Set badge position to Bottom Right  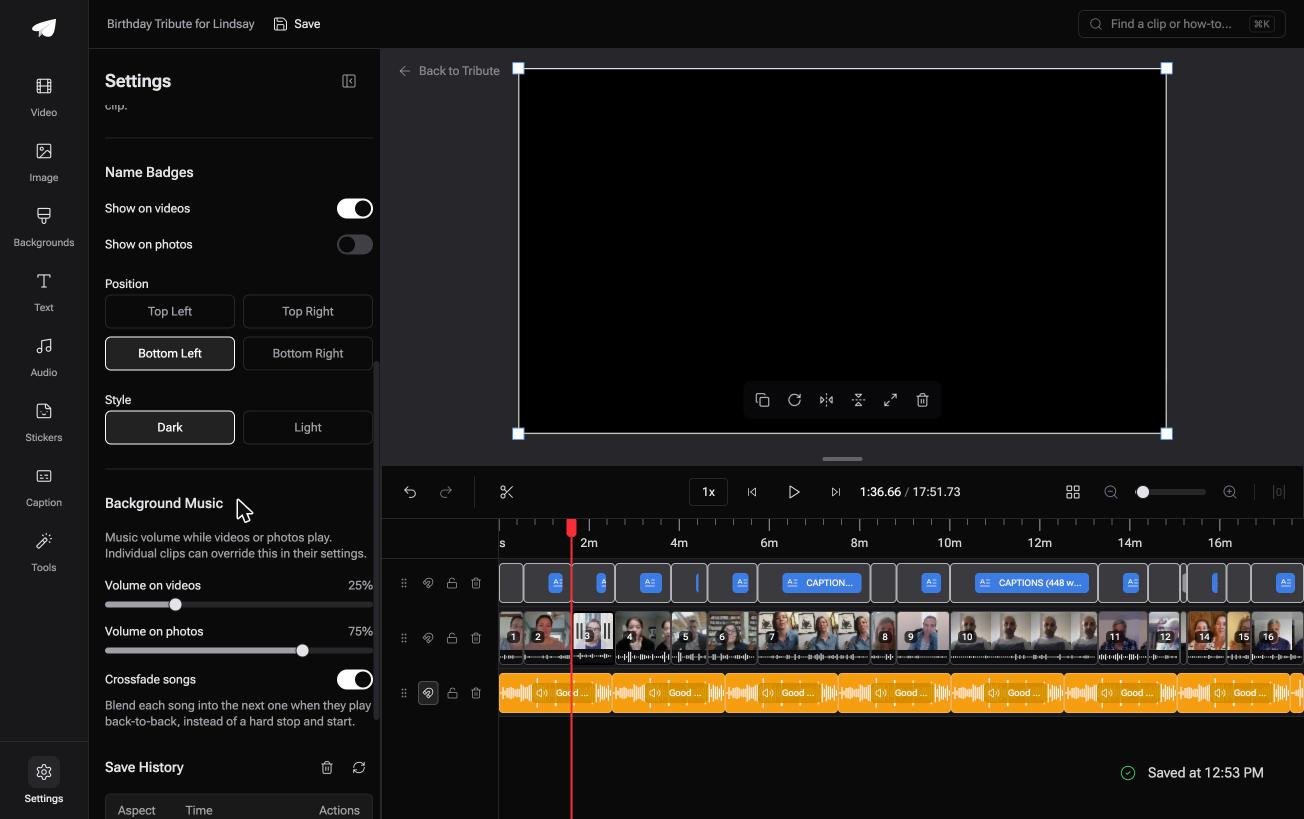coord(308,353)
